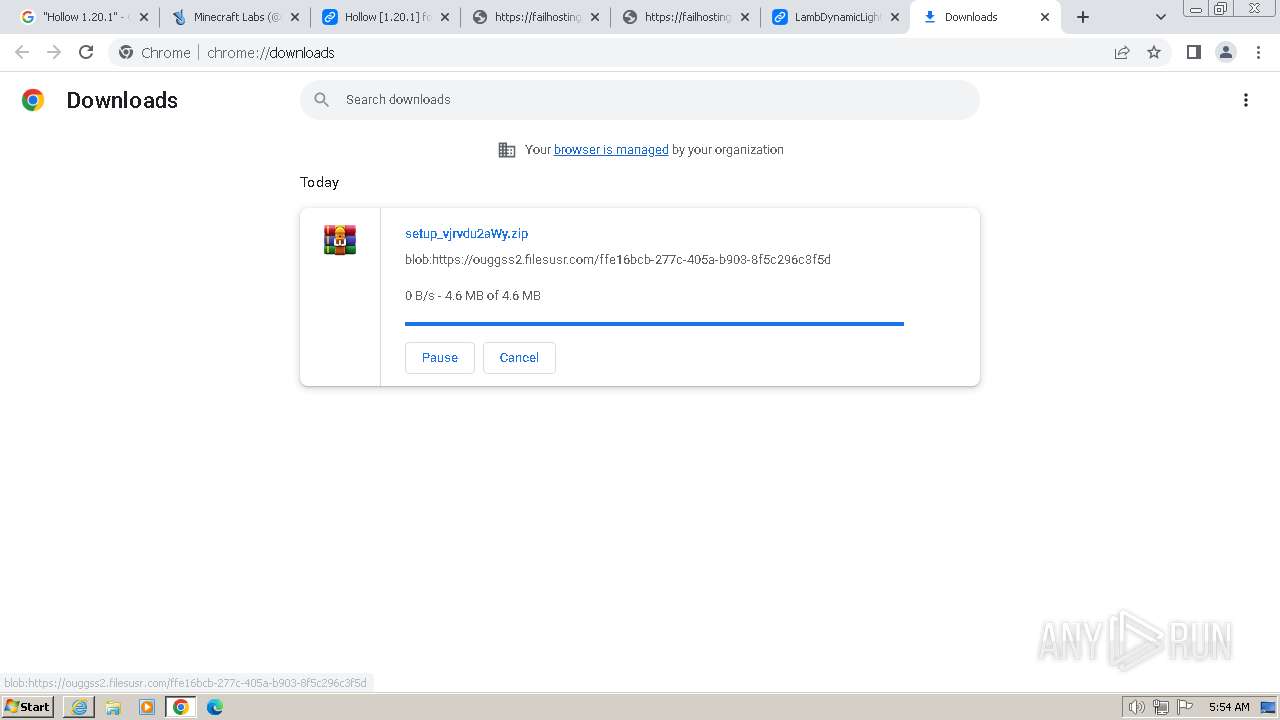Open setup_vjrvdu2aWy.zip file link
This screenshot has height=720, width=1280.
(x=466, y=233)
